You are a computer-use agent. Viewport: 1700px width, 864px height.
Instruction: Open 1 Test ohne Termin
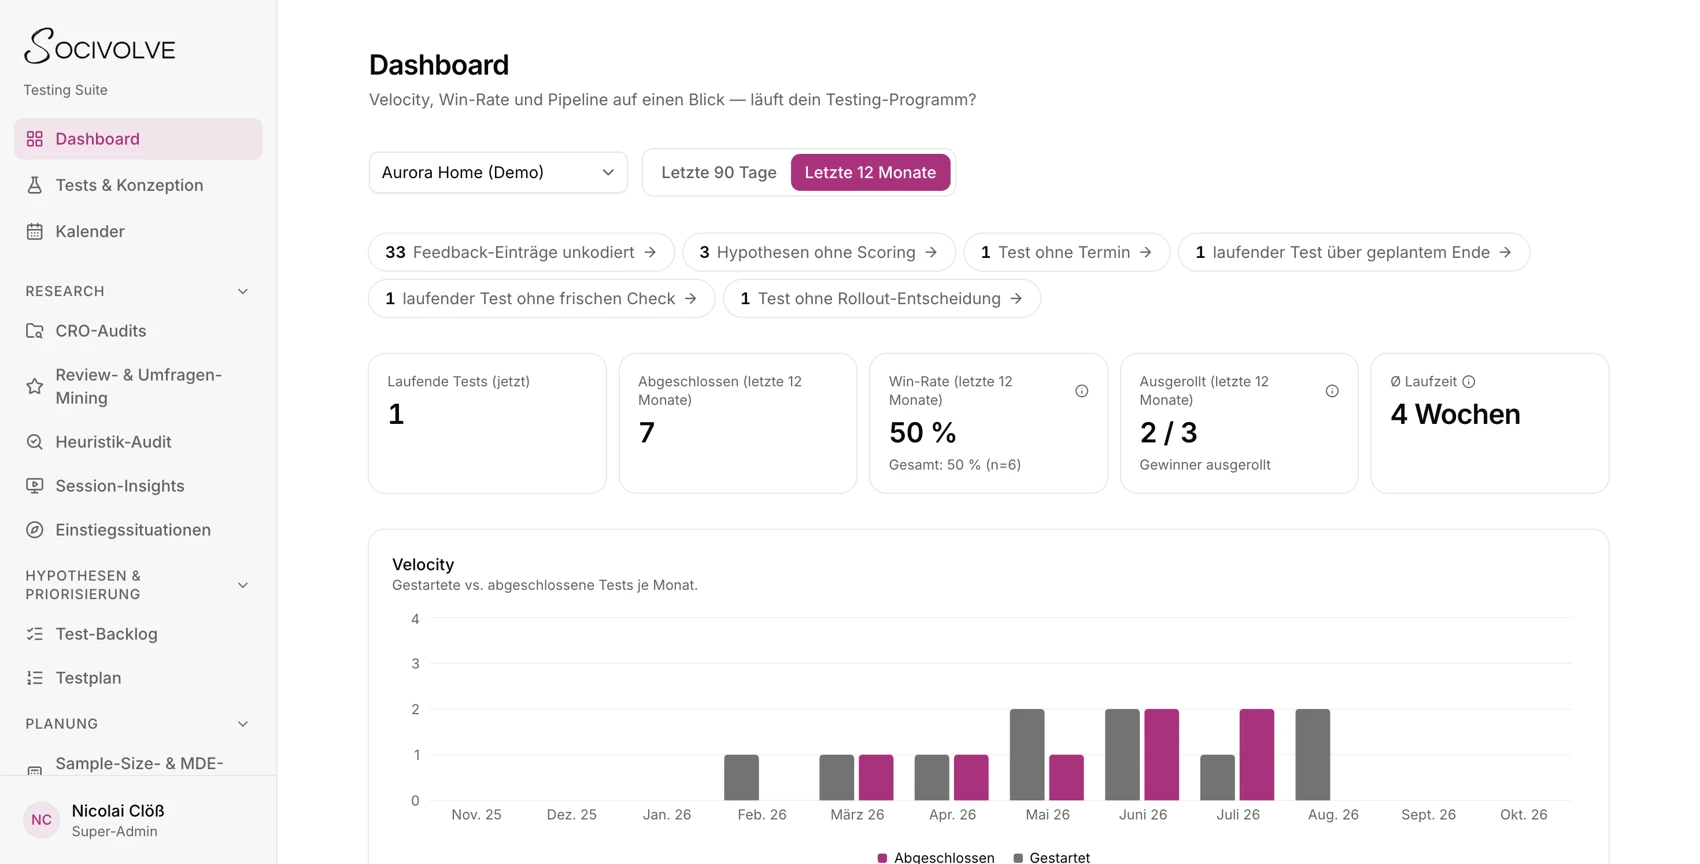click(1067, 252)
